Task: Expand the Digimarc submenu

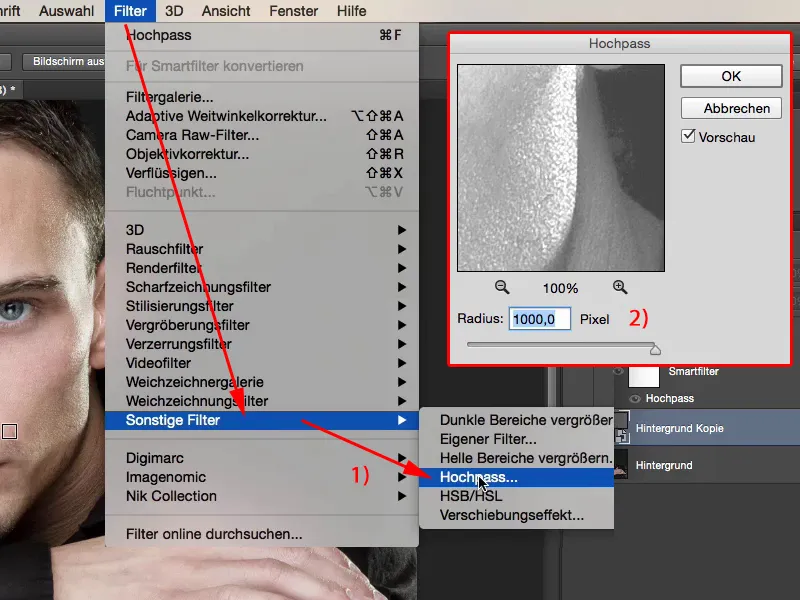Action: click(262, 458)
